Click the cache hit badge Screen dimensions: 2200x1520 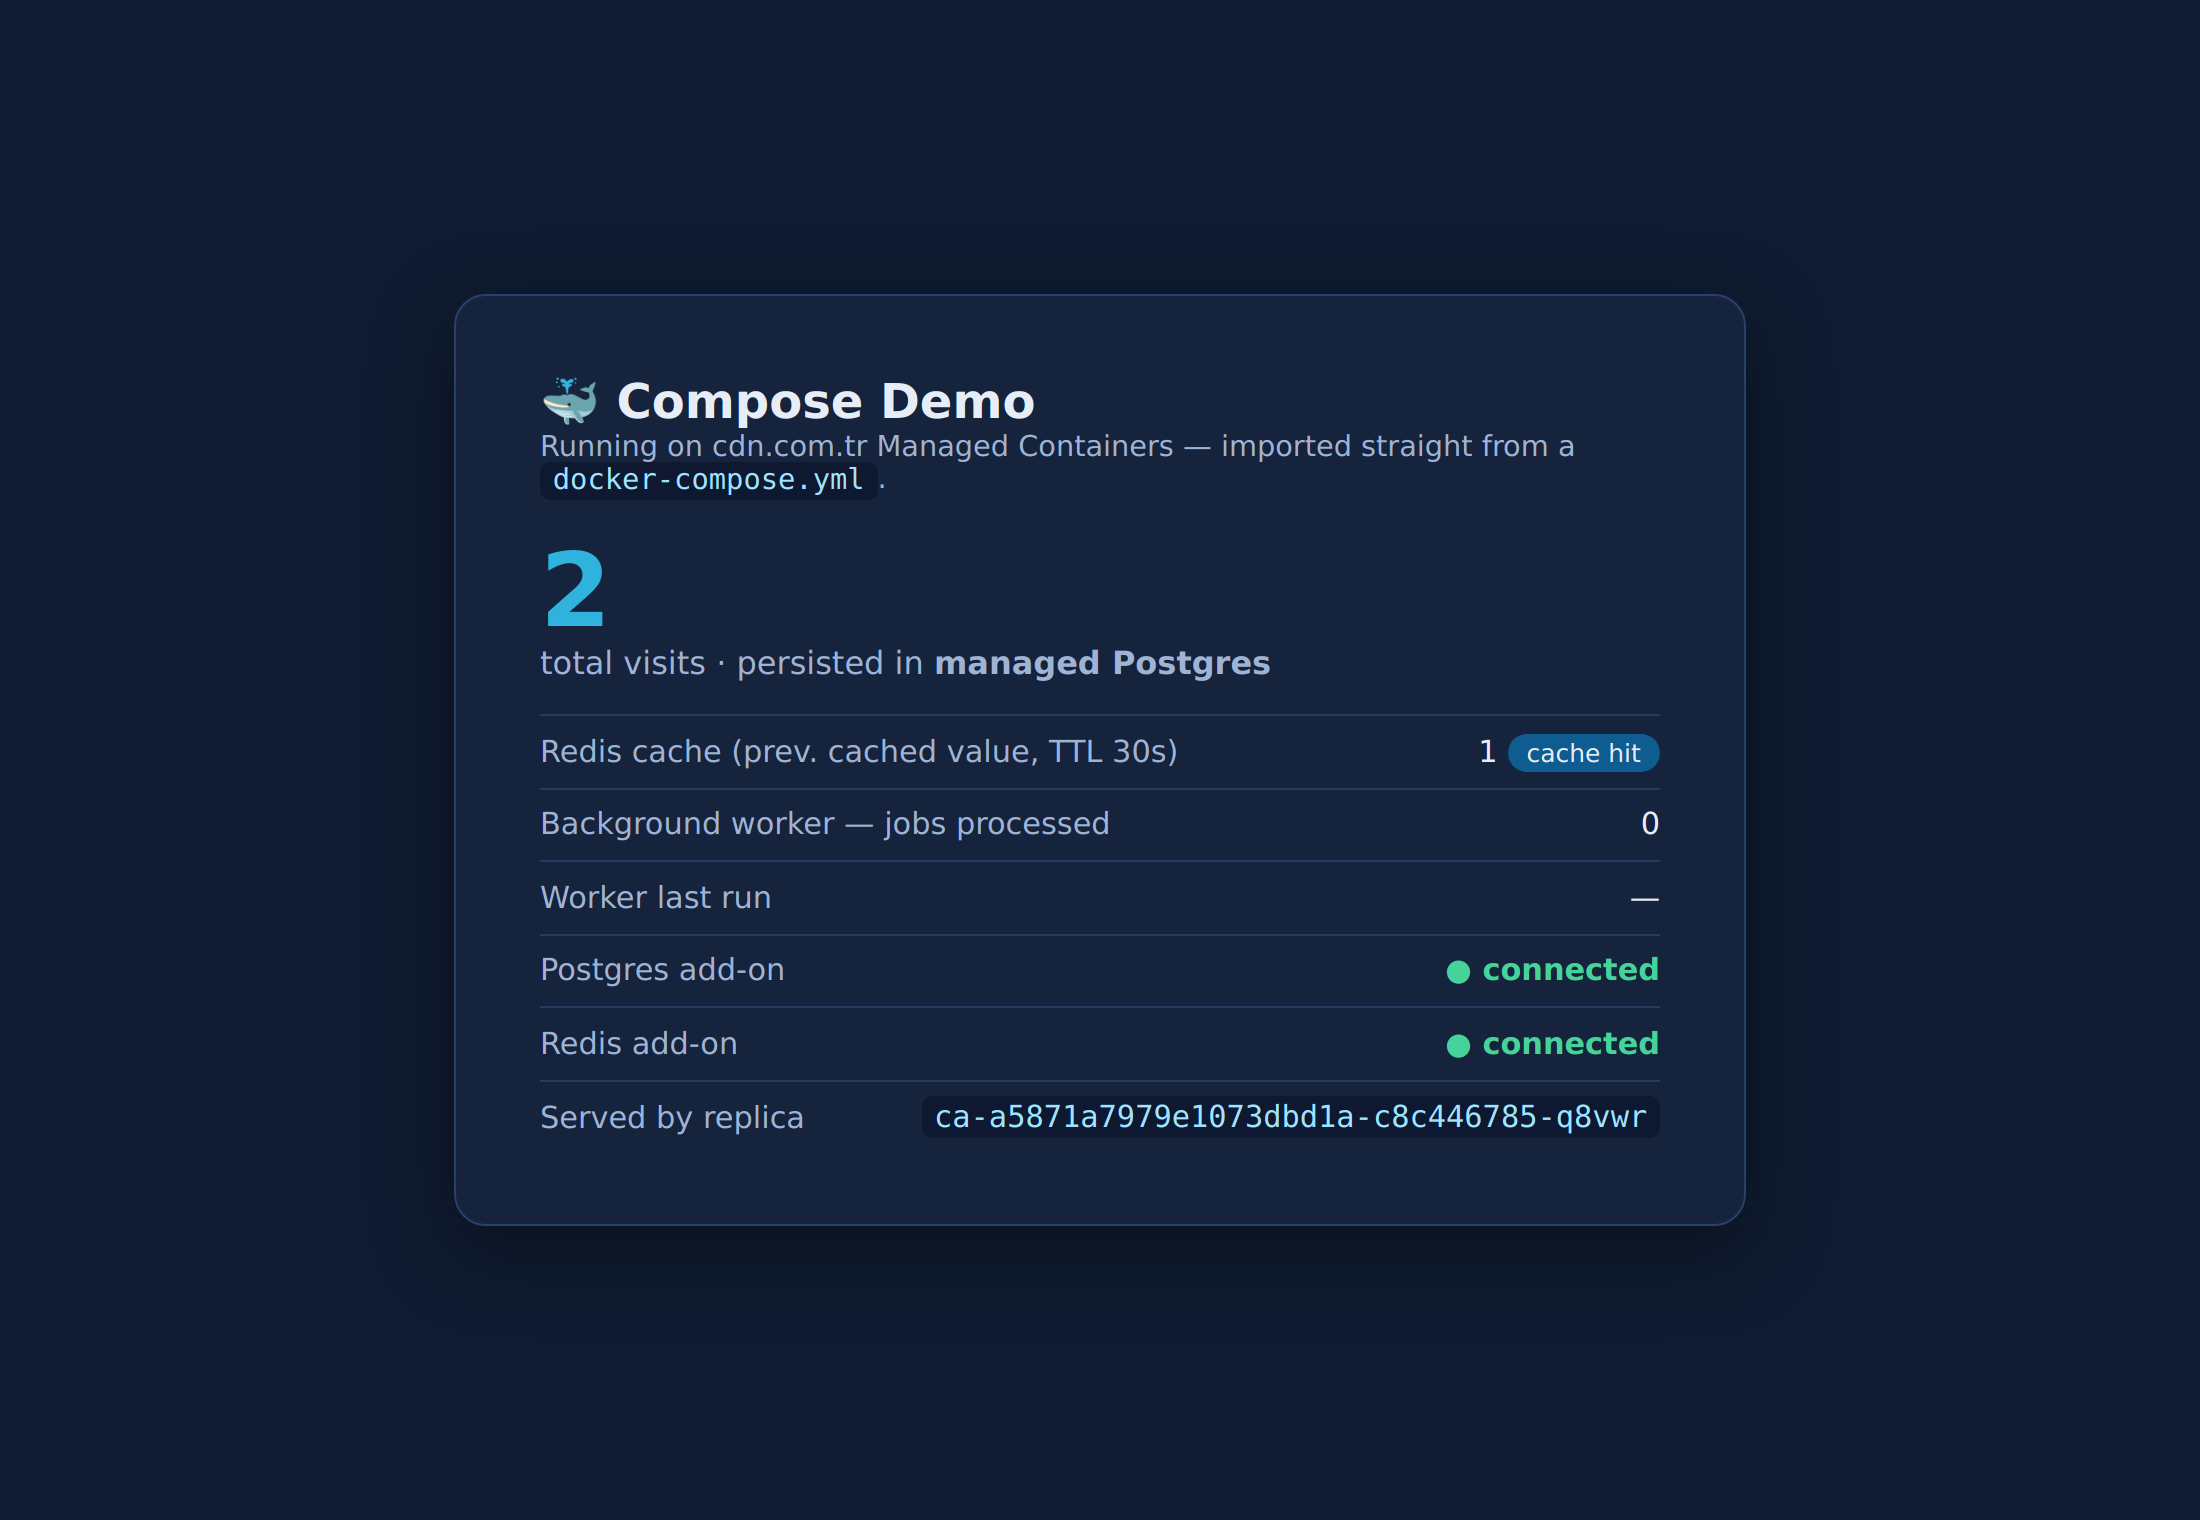coord(1583,753)
